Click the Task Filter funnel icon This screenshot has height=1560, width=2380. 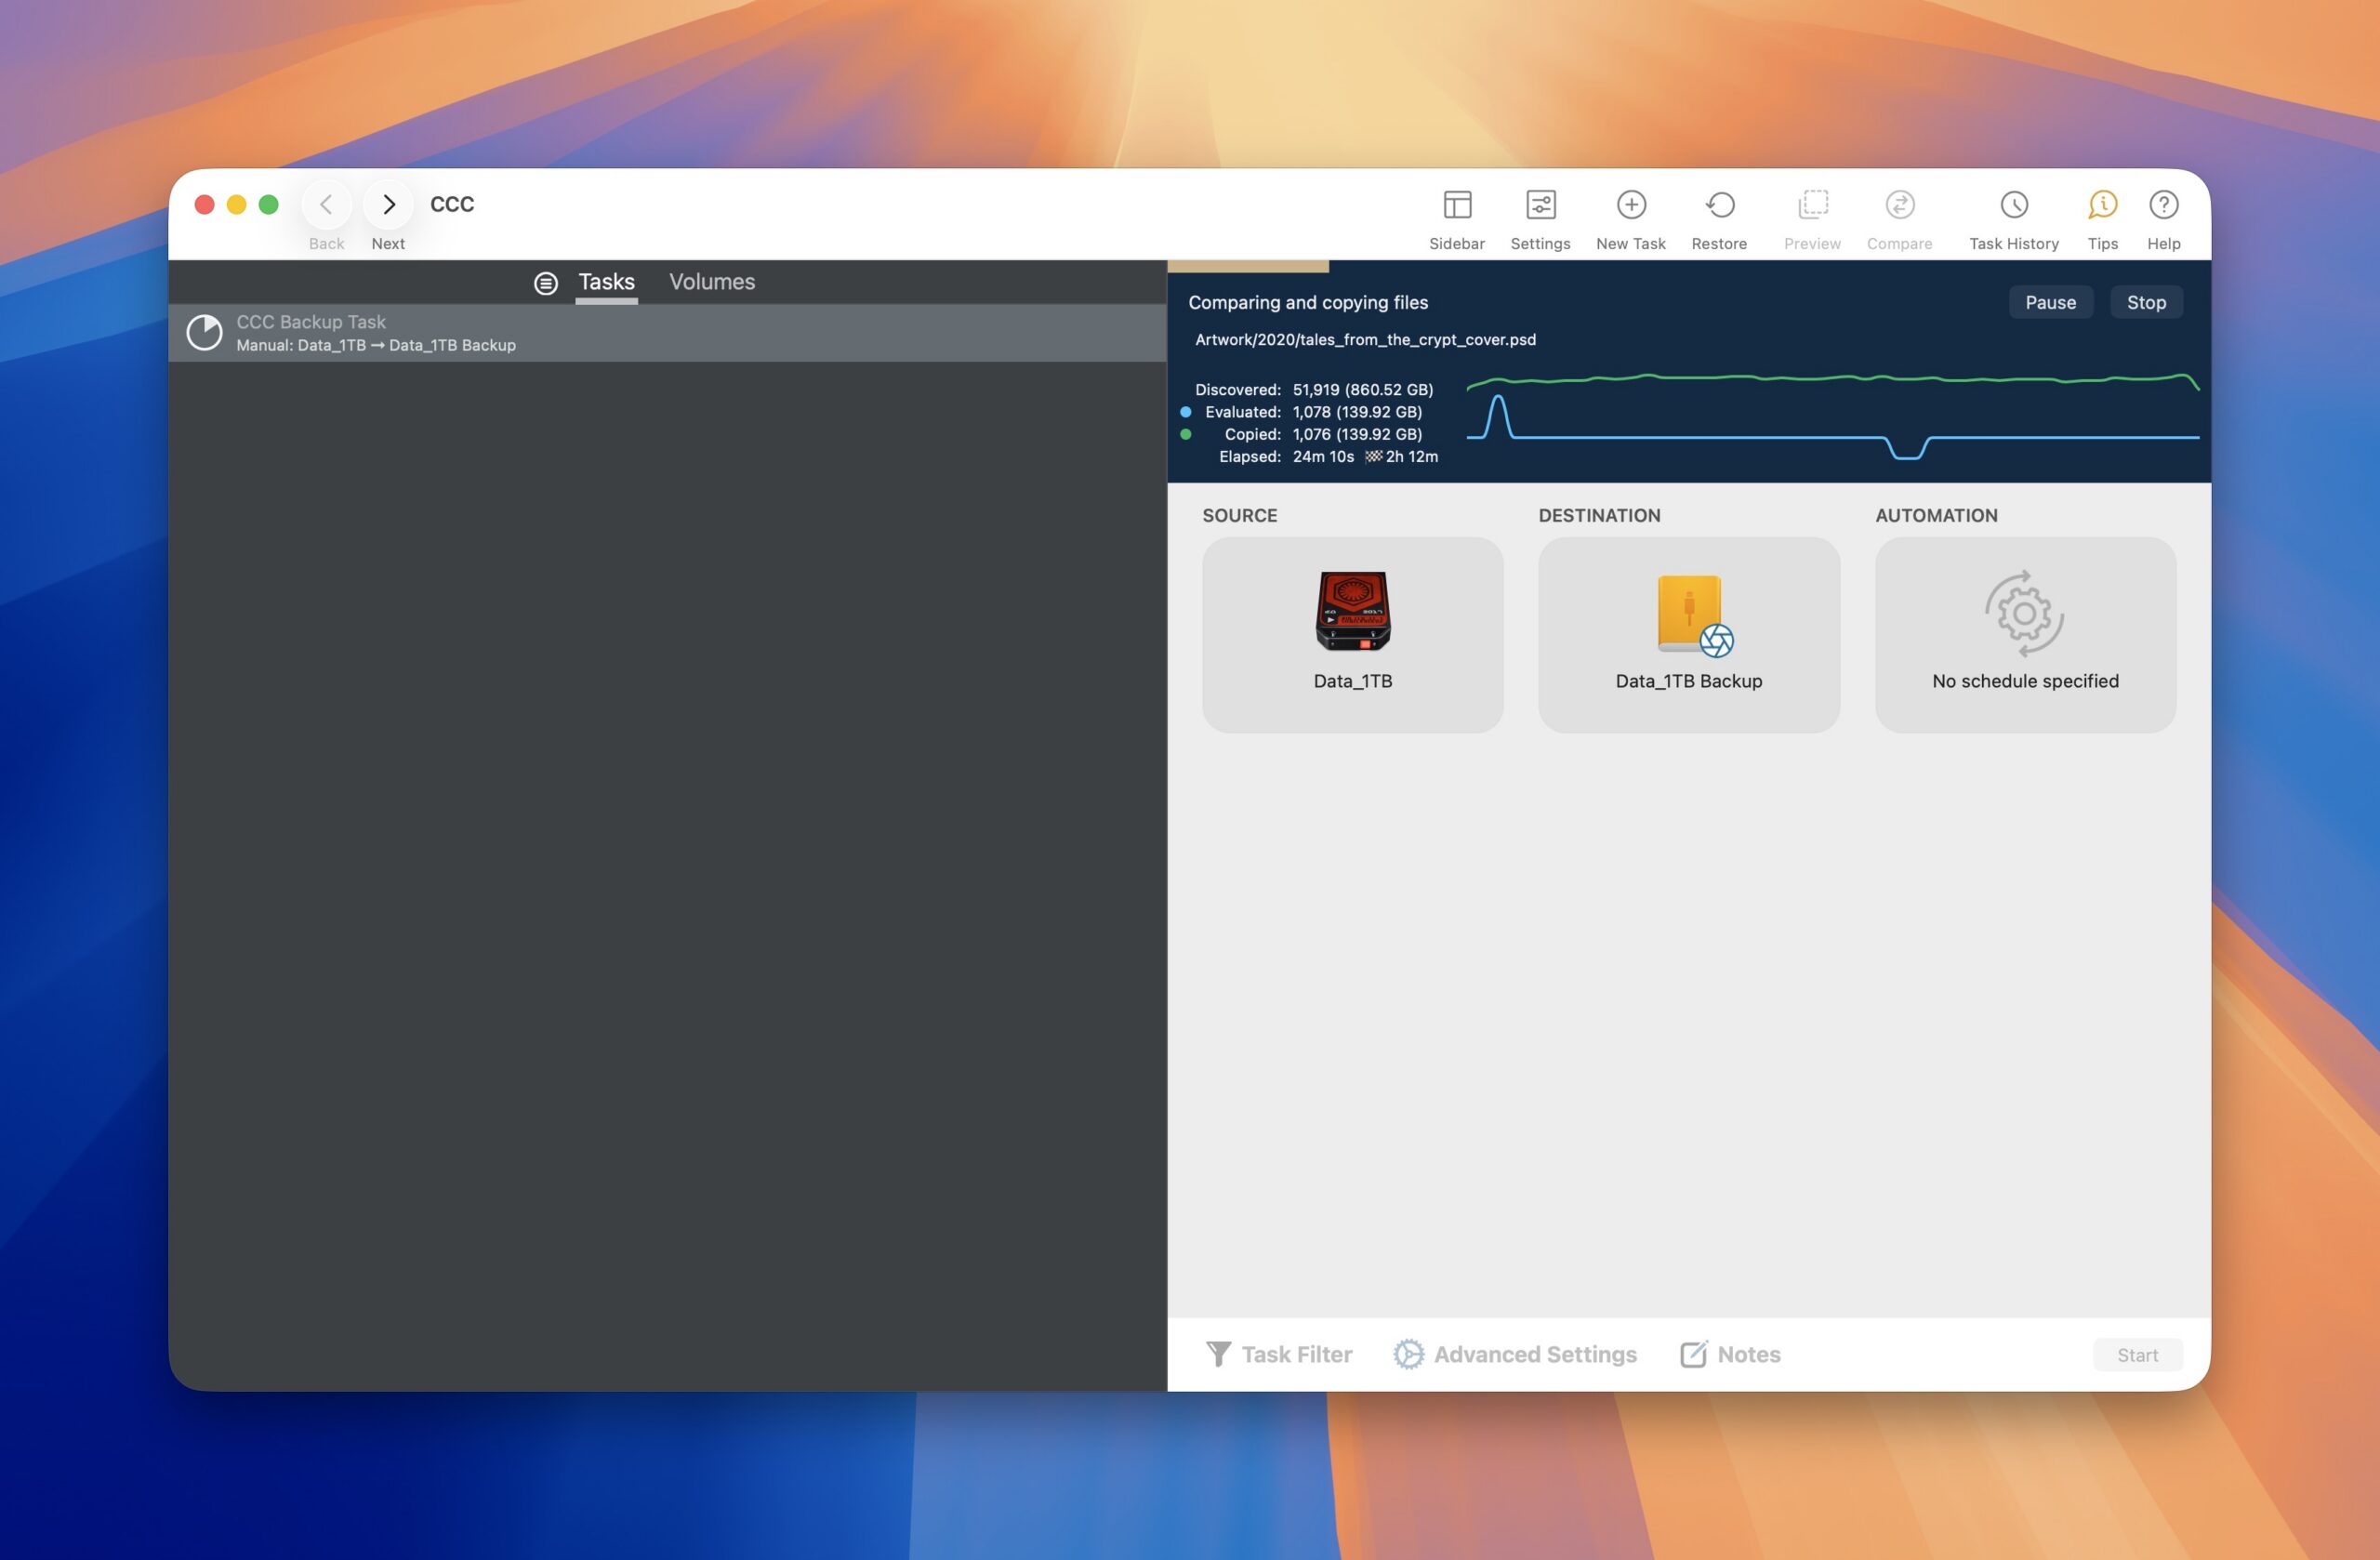(x=1218, y=1354)
